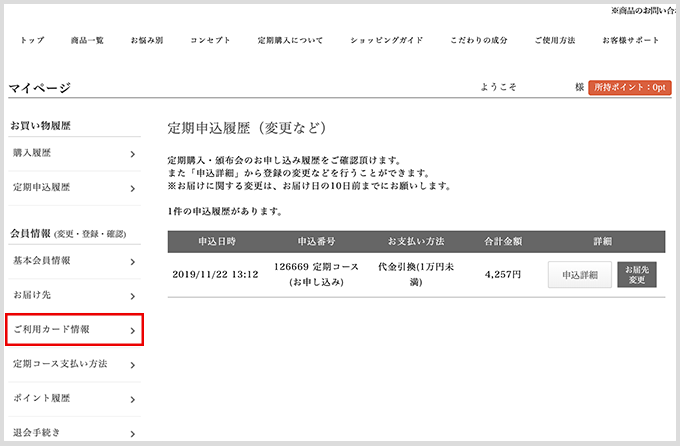Open 退会手続き in the sidebar

[x=74, y=431]
